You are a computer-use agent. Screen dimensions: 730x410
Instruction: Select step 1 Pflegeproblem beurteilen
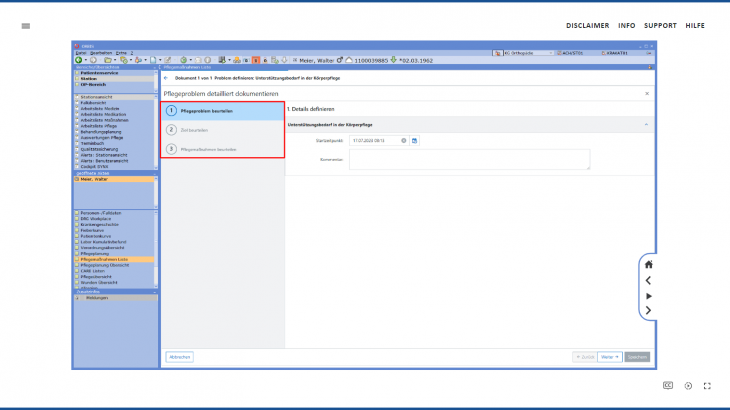tap(222, 110)
